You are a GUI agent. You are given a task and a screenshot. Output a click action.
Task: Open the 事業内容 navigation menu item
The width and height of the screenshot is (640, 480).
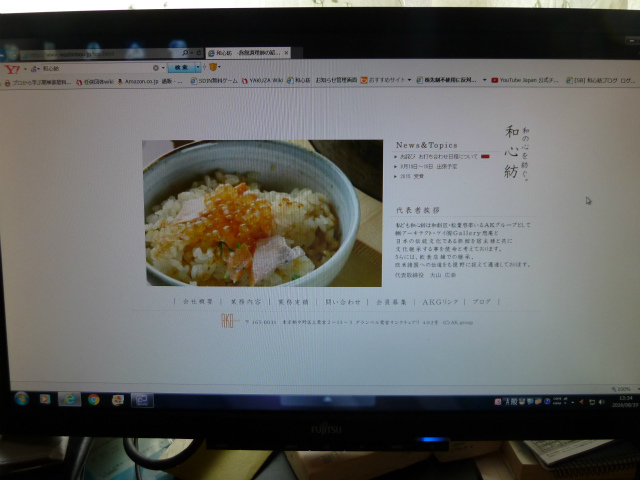pos(245,300)
